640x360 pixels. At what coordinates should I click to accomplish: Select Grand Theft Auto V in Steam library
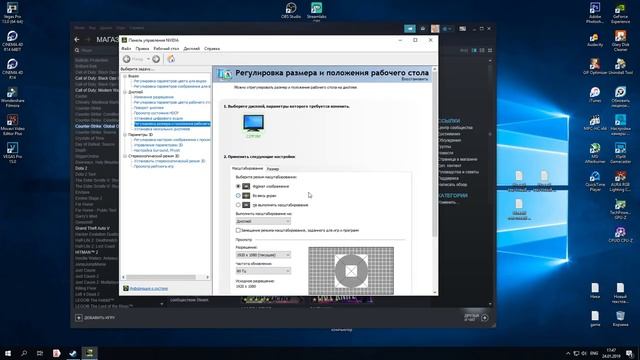pyautogui.click(x=92, y=228)
